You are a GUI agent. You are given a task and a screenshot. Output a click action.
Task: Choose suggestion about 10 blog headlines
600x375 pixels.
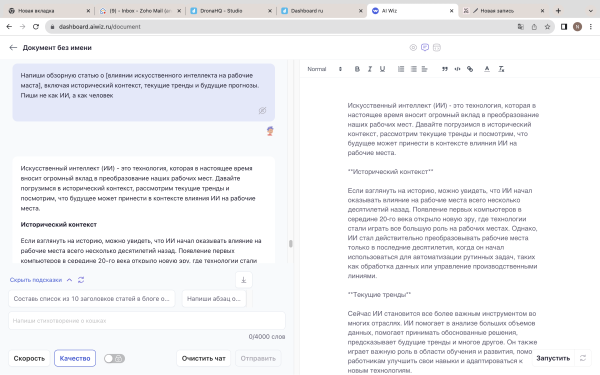[x=91, y=298]
